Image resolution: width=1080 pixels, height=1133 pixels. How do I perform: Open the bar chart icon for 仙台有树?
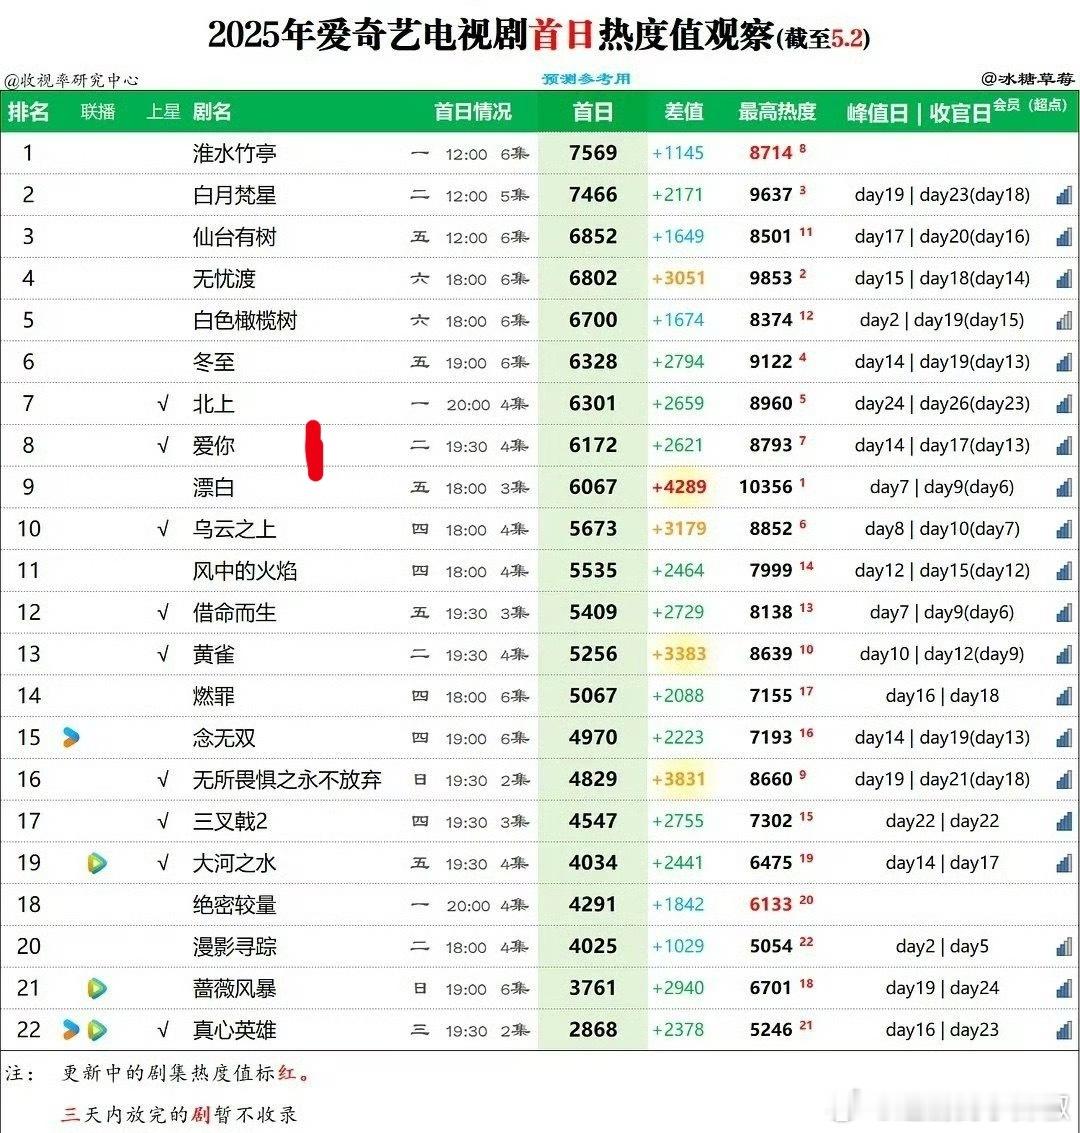click(x=1063, y=237)
